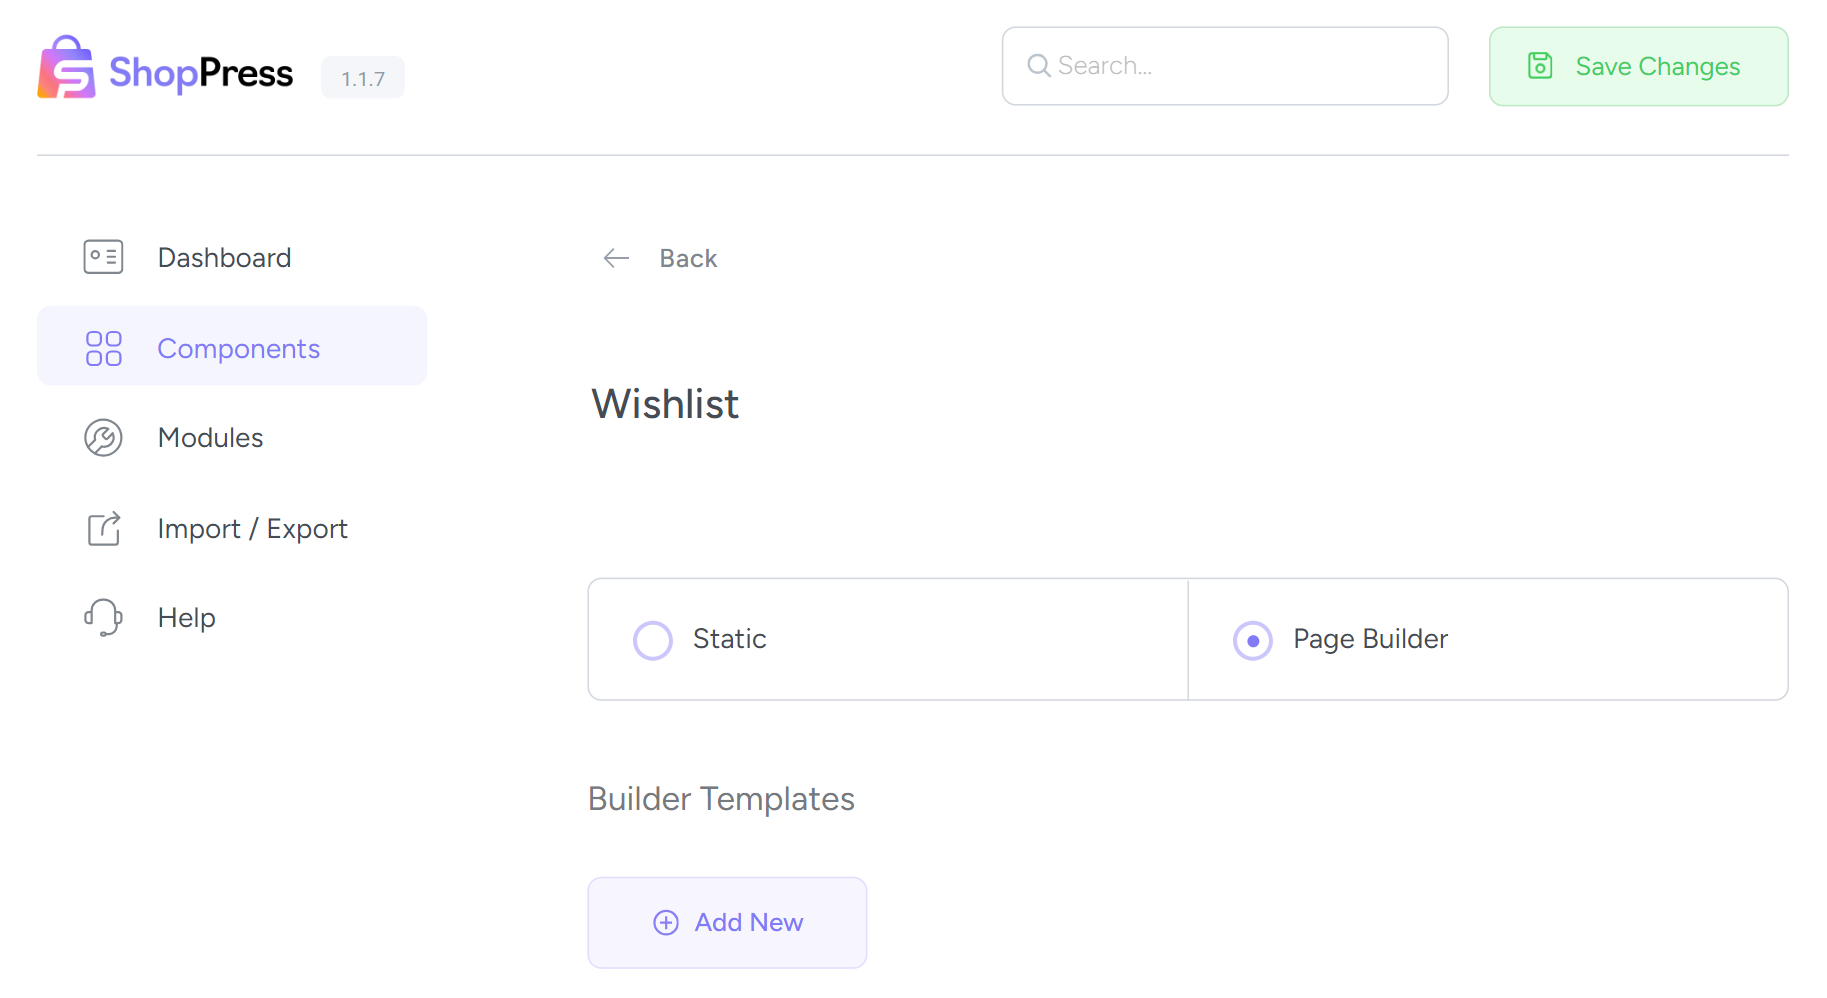Go to the Modules section

pyautogui.click(x=210, y=438)
